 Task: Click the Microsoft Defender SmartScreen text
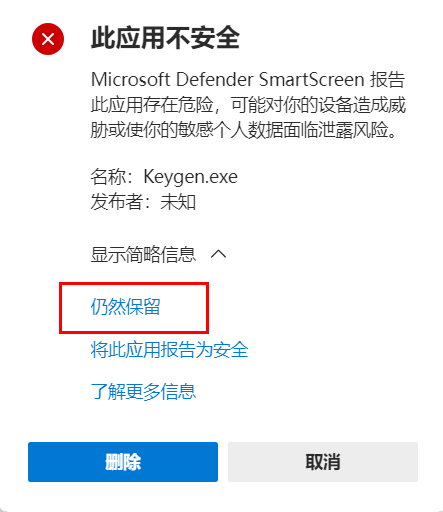228,80
